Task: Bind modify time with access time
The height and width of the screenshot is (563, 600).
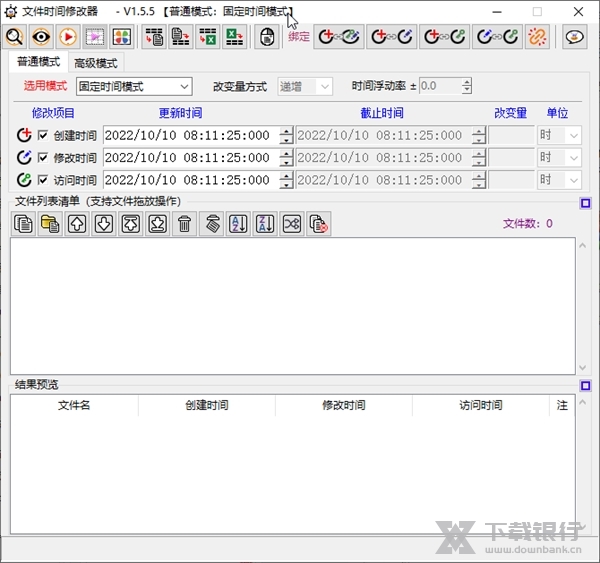Action: [497, 37]
